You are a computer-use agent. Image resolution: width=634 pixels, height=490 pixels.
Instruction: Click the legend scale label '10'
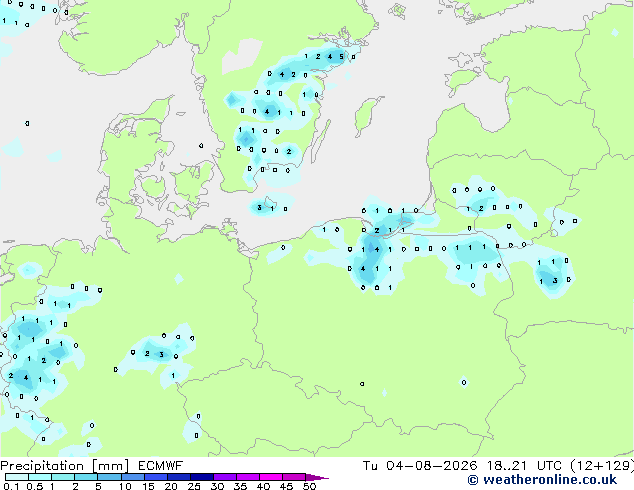click(125, 486)
